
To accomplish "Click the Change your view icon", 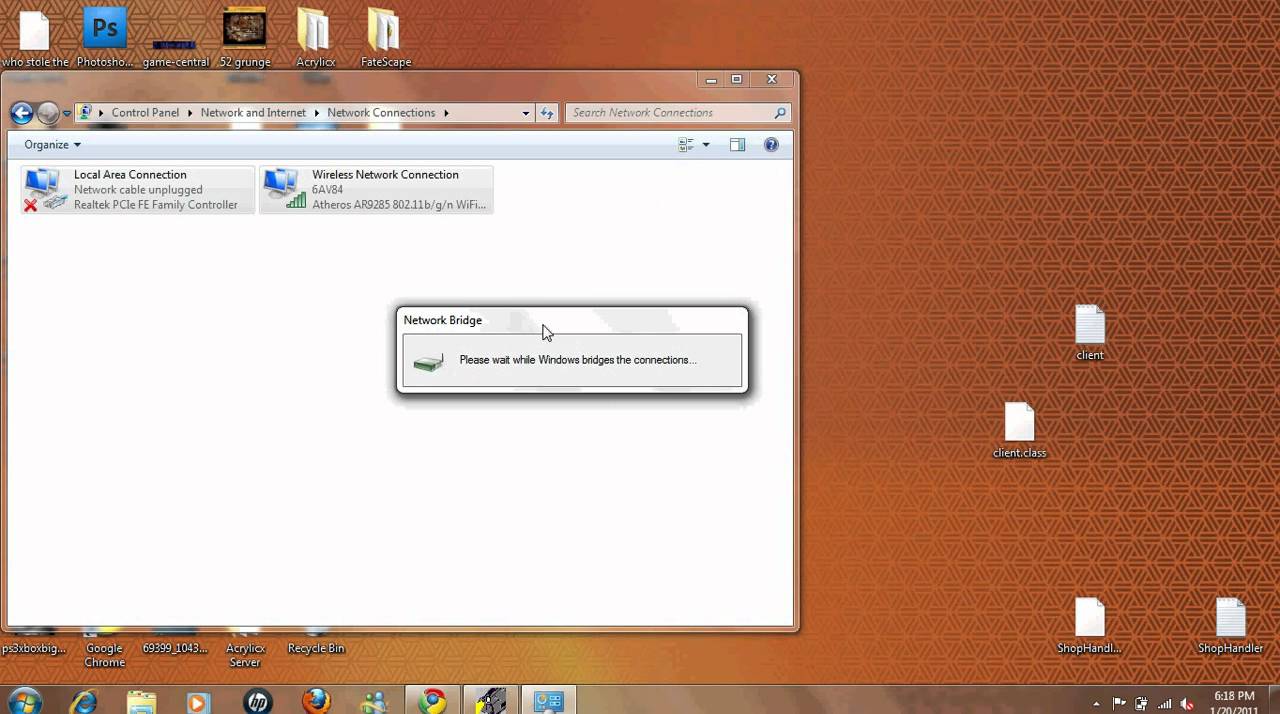I will pyautogui.click(x=686, y=145).
